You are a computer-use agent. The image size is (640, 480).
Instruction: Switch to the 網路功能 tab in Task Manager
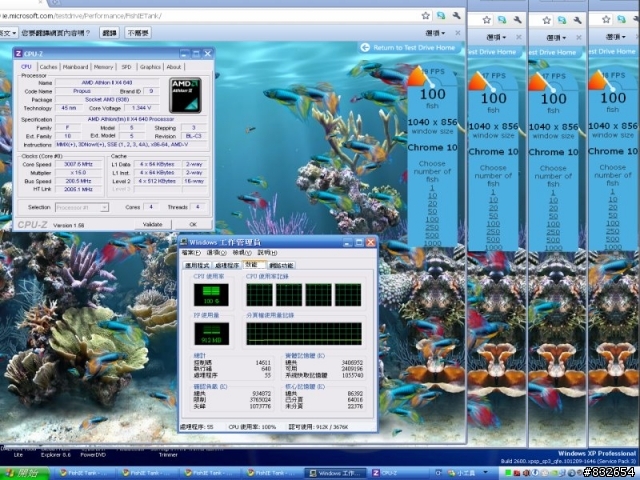pos(282,266)
